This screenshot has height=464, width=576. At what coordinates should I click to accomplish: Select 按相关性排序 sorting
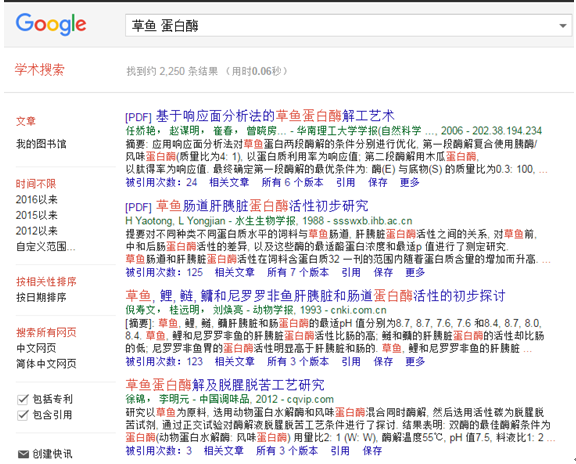coord(46,281)
